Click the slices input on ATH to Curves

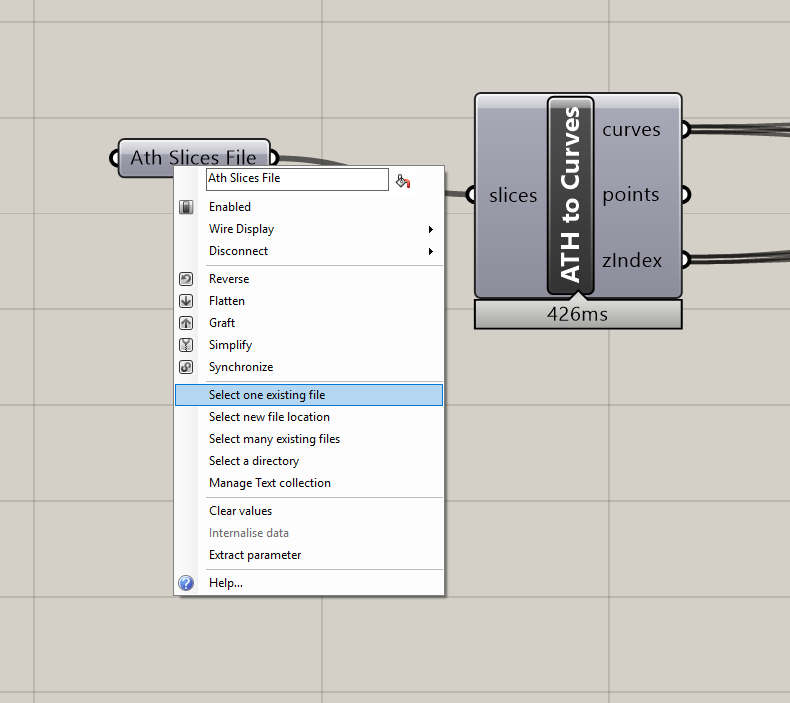(513, 196)
